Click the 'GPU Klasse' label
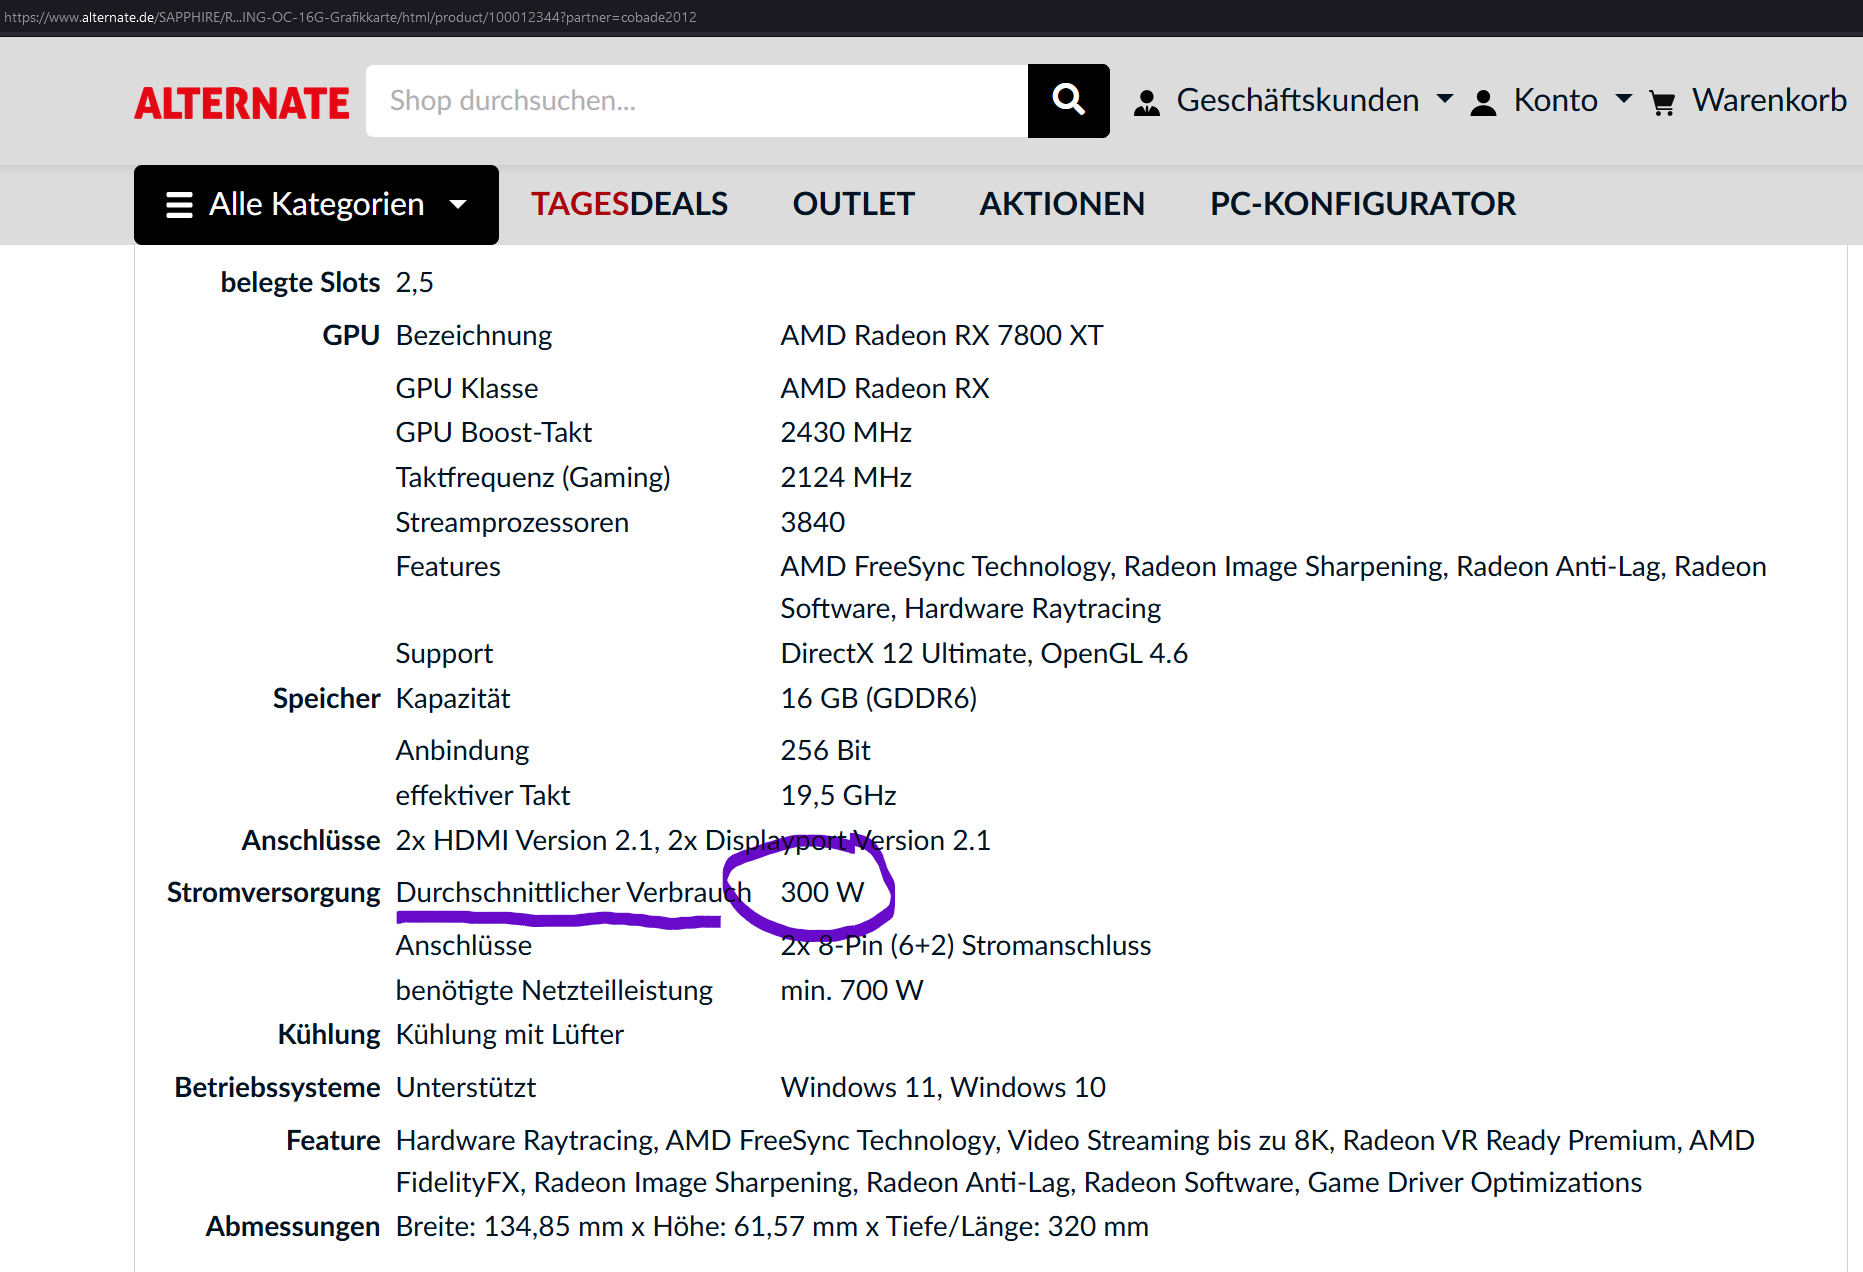 [x=467, y=388]
